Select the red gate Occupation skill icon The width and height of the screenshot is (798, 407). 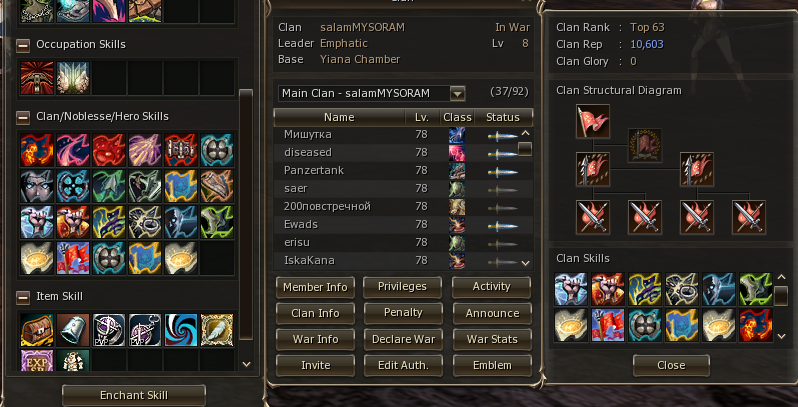pos(37,78)
